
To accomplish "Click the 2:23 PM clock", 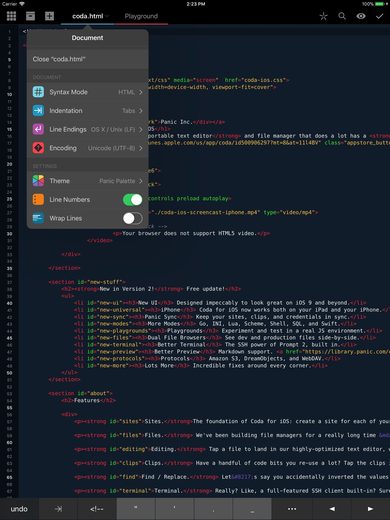I will [195, 4].
